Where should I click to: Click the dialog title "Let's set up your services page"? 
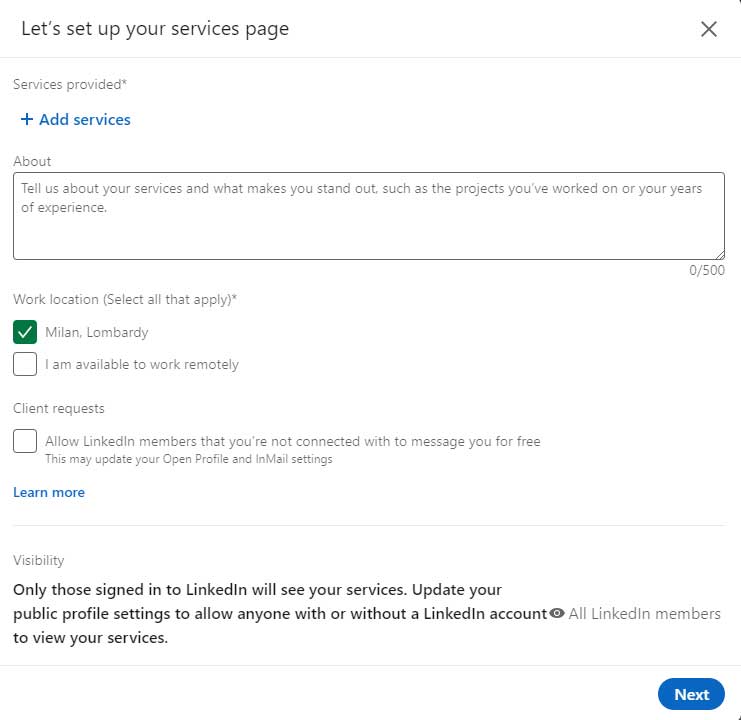click(155, 29)
